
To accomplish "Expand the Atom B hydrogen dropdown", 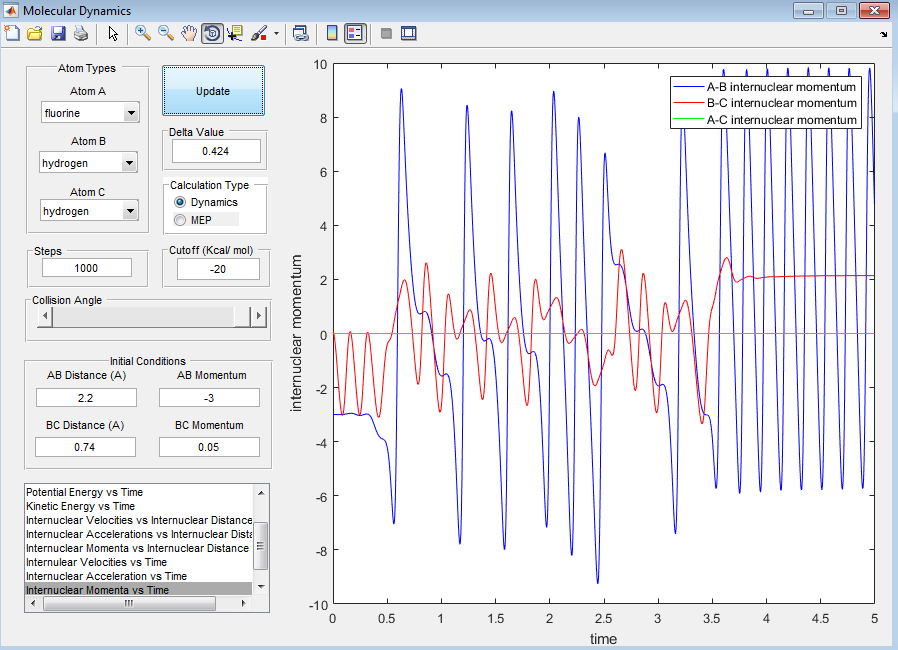I will coord(89,163).
